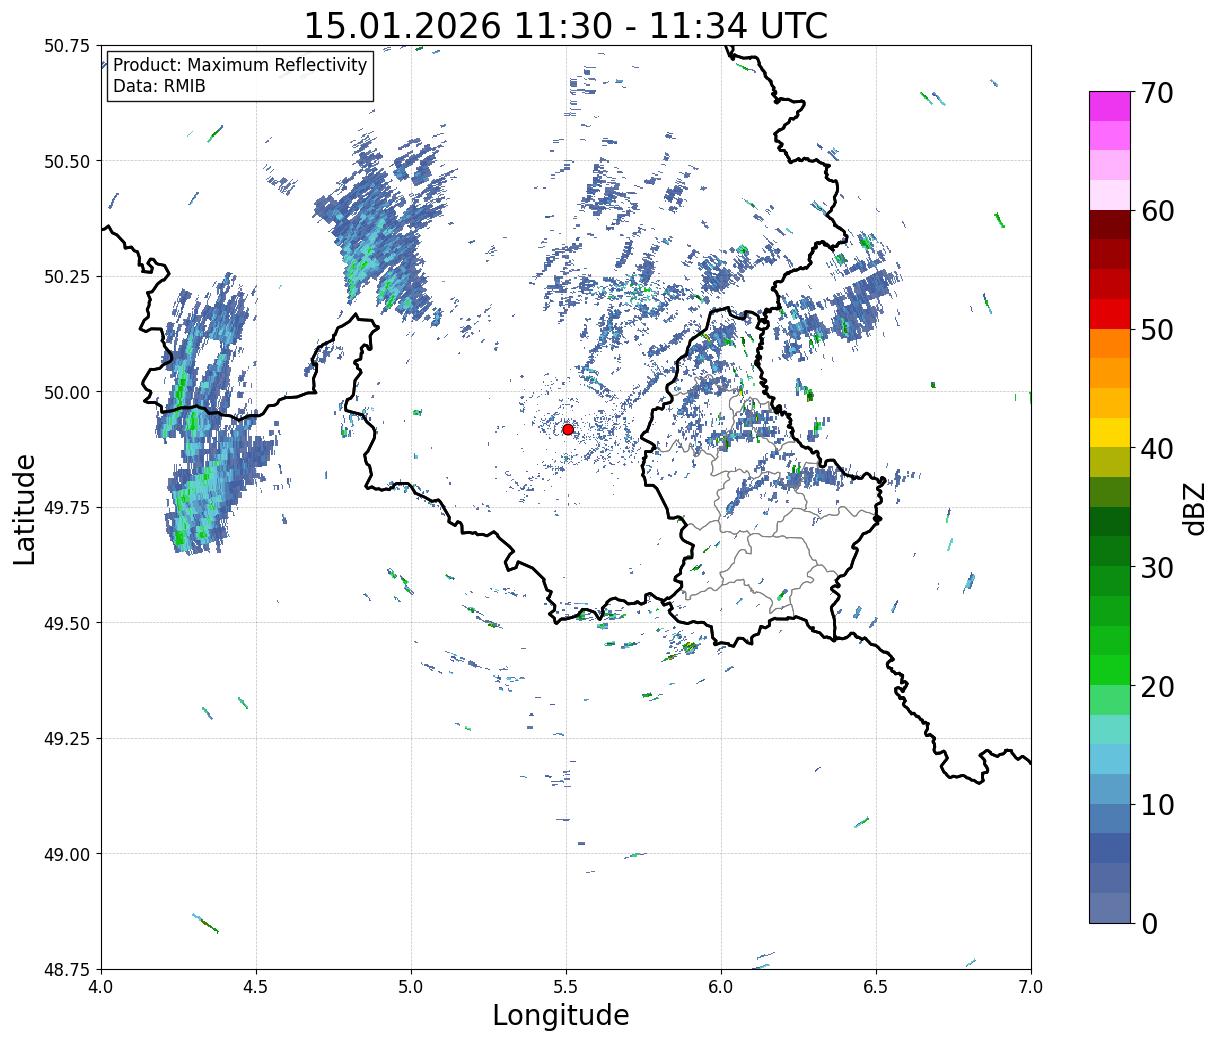The height and width of the screenshot is (1040, 1219).
Task: Click the latitude tick label 50.25
Action: [68, 277]
